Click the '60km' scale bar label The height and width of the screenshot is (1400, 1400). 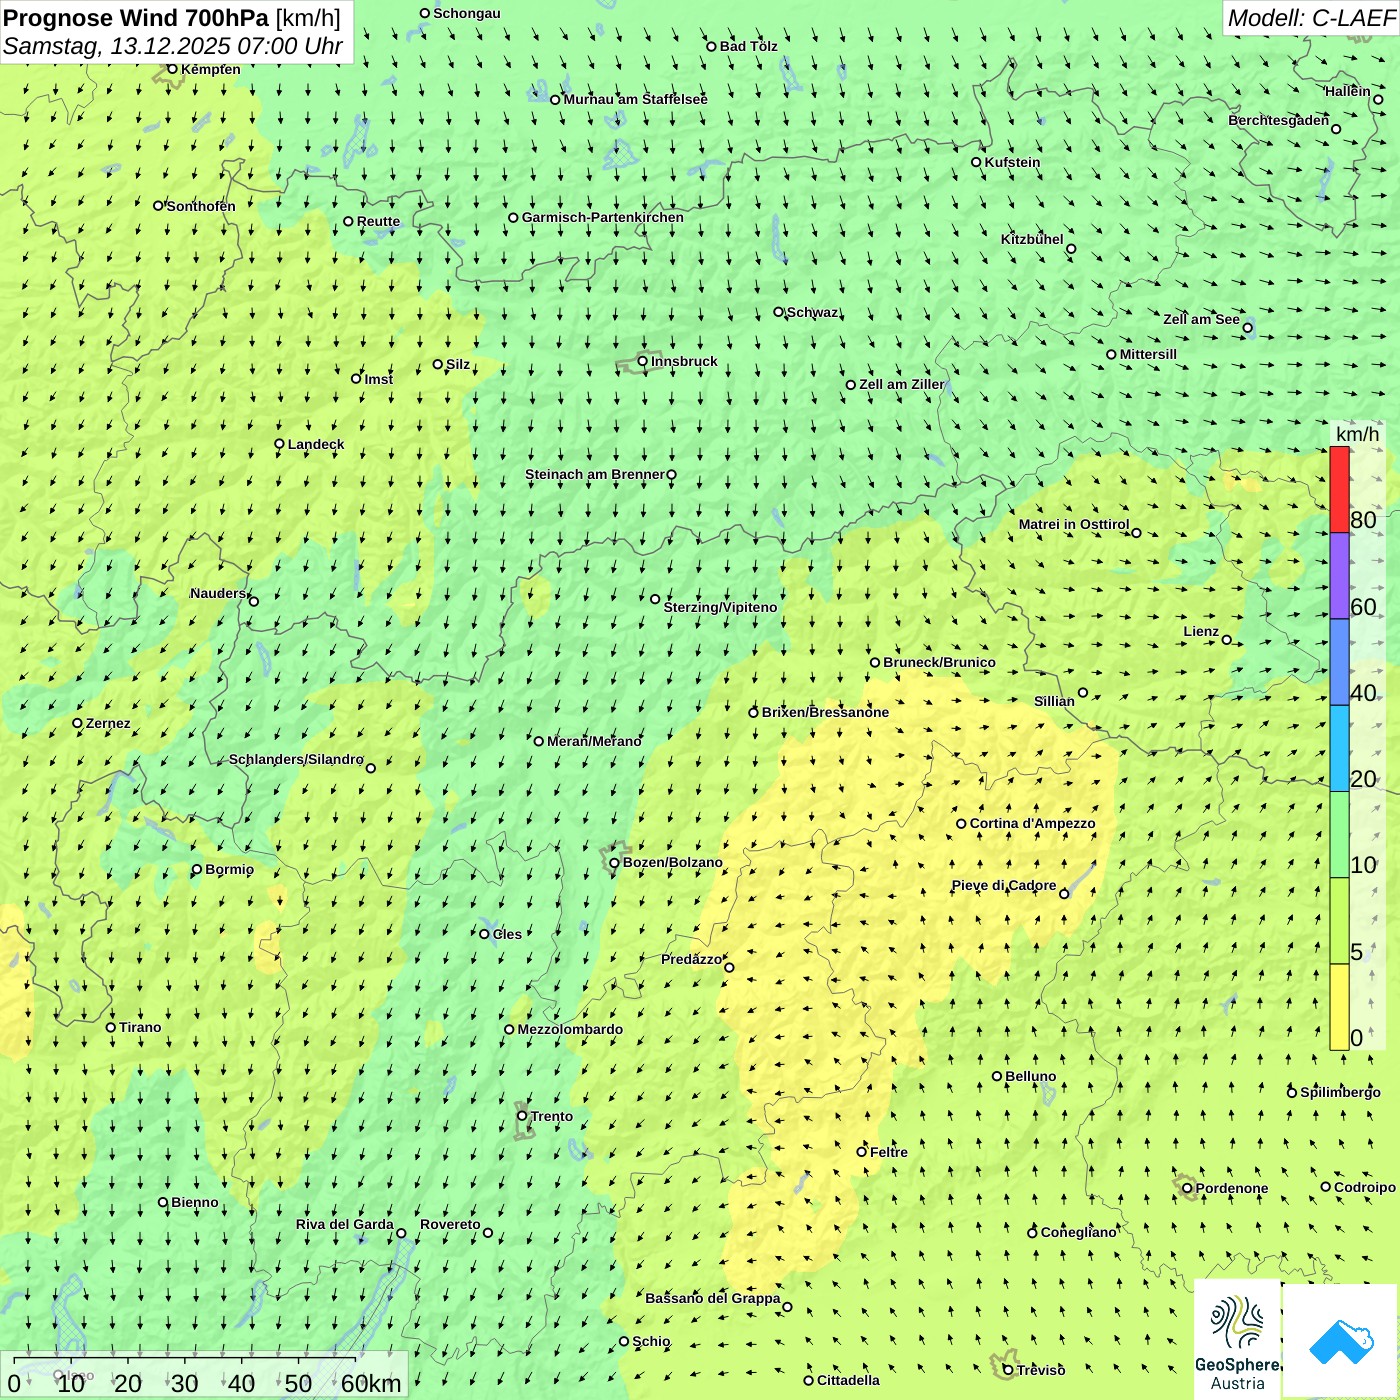click(371, 1383)
